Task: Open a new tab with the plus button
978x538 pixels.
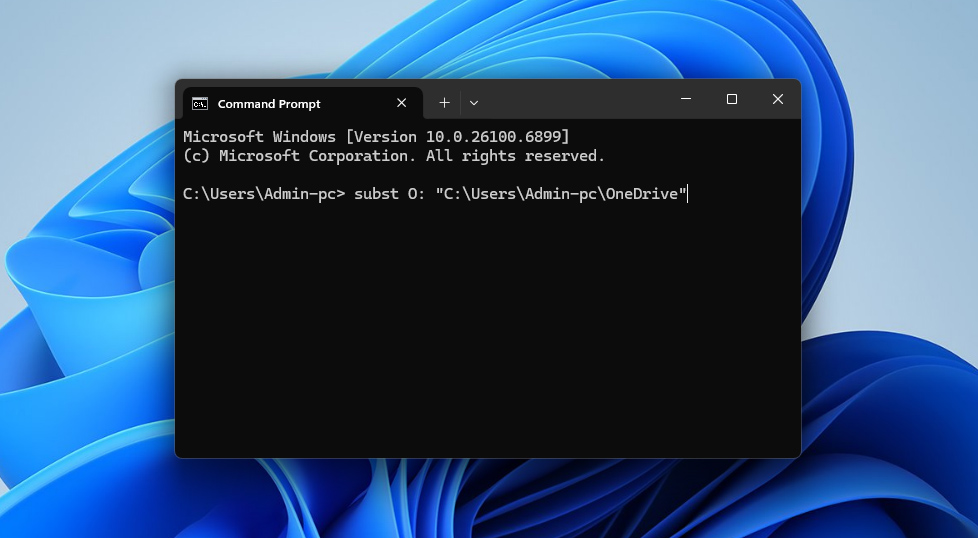Action: coord(444,103)
